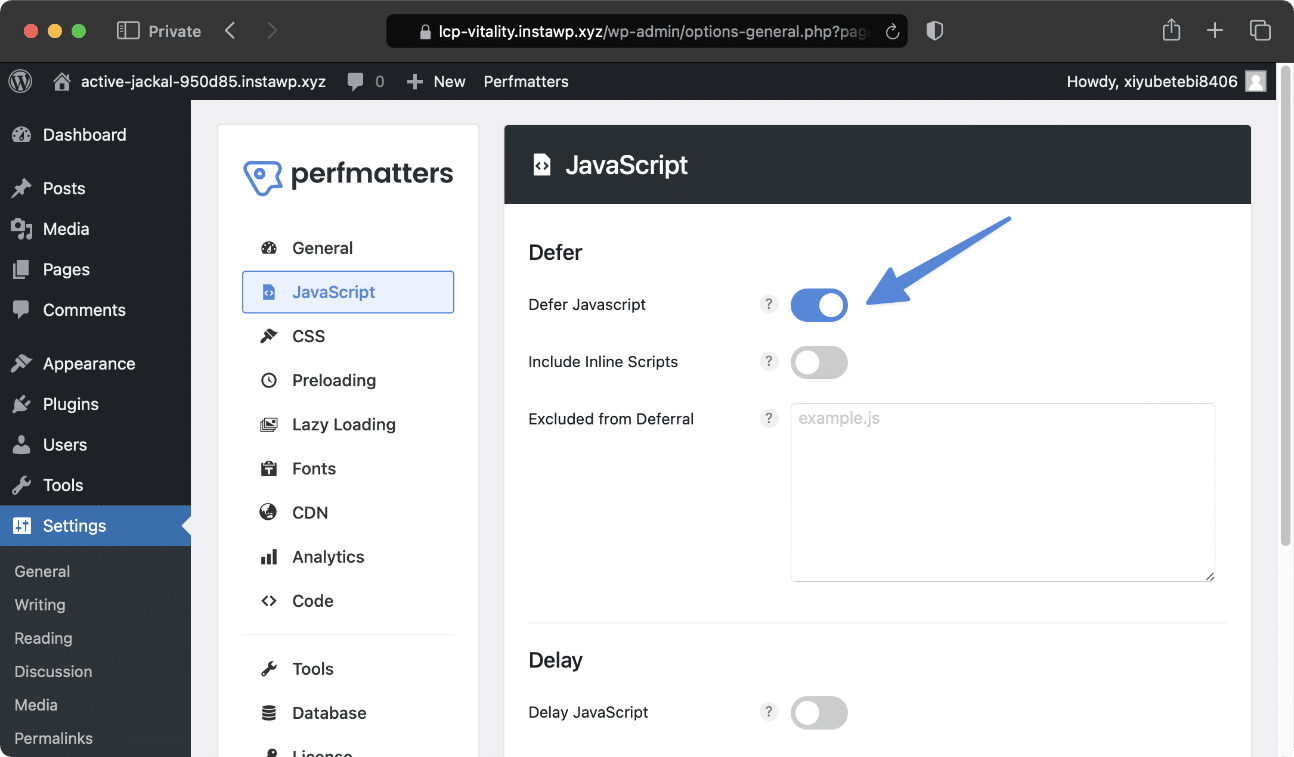The image size is (1294, 757).
Task: Open the Safari share sheet icon
Action: coord(1170,31)
